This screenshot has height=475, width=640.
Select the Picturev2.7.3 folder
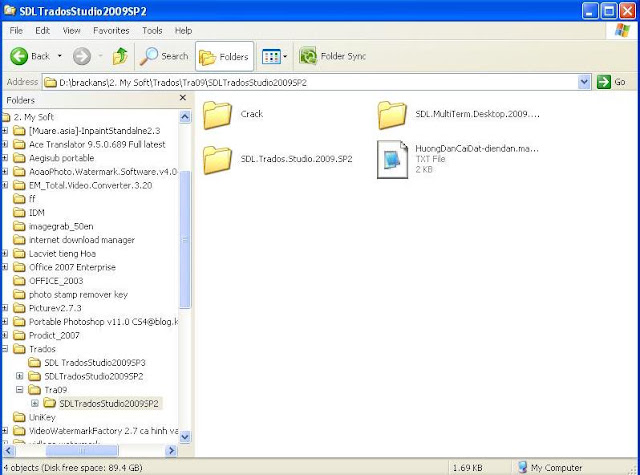pyautogui.click(x=55, y=308)
